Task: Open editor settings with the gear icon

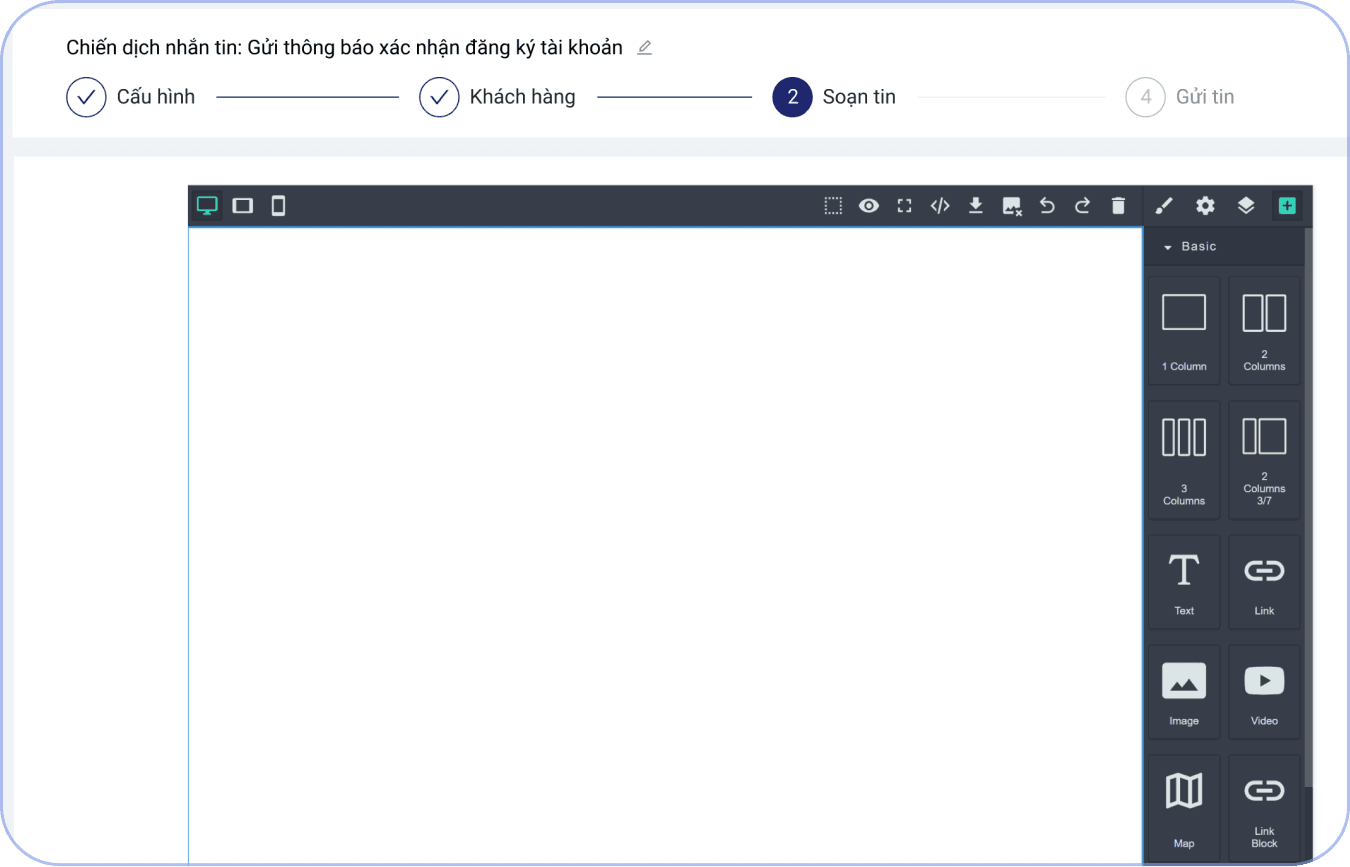Action: [1205, 205]
